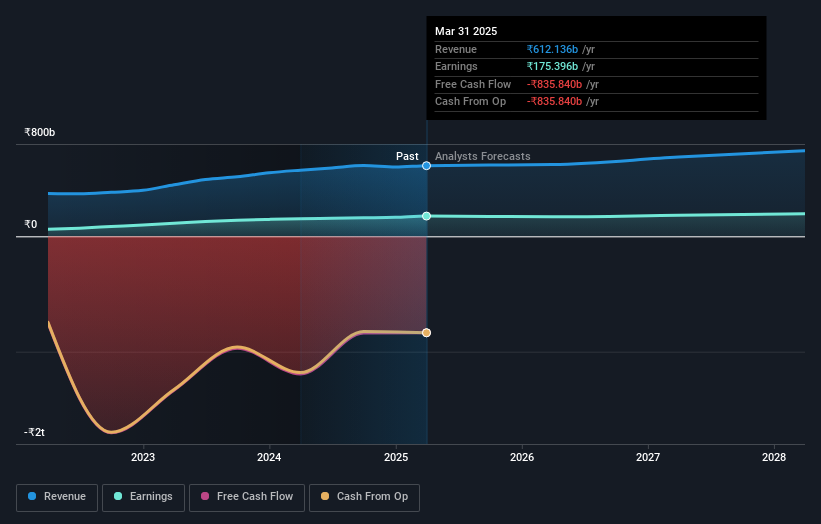Click the 2026 x-axis label
Image resolution: width=821 pixels, height=524 pixels.
522,457
